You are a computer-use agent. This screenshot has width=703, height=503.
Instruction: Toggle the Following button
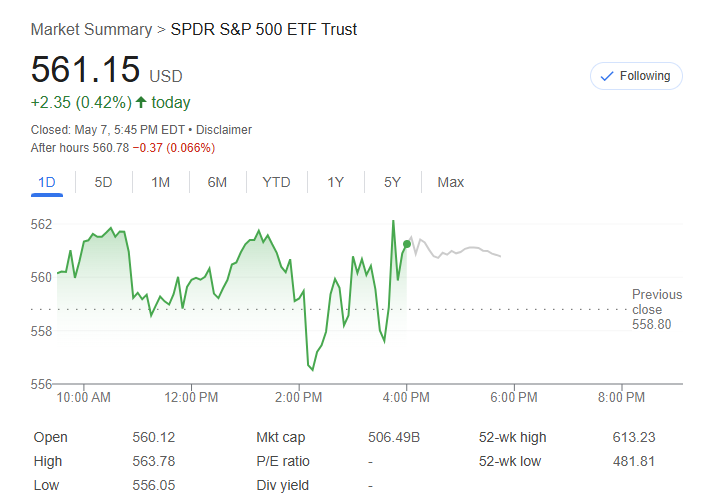coord(636,76)
